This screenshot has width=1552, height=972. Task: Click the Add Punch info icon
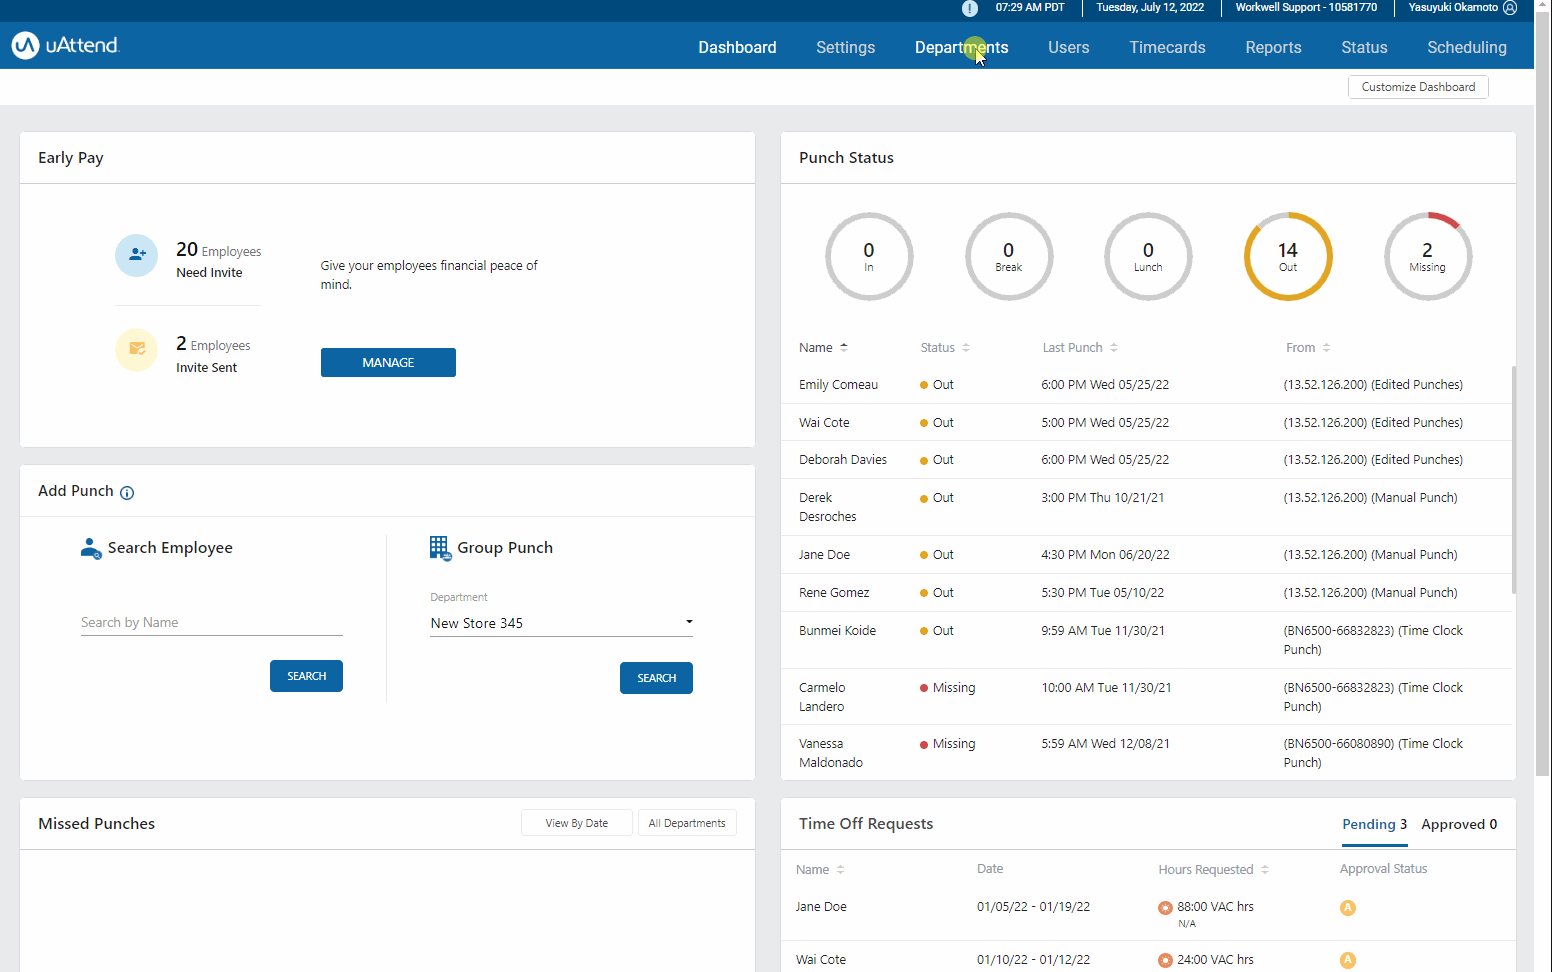click(x=126, y=492)
